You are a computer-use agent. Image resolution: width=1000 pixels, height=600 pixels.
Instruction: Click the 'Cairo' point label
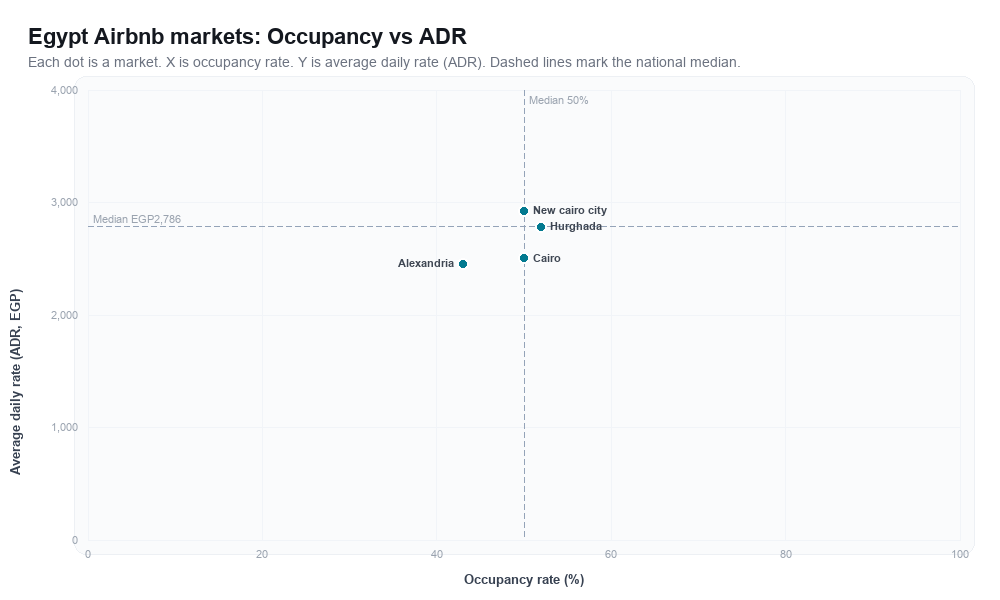(x=547, y=258)
